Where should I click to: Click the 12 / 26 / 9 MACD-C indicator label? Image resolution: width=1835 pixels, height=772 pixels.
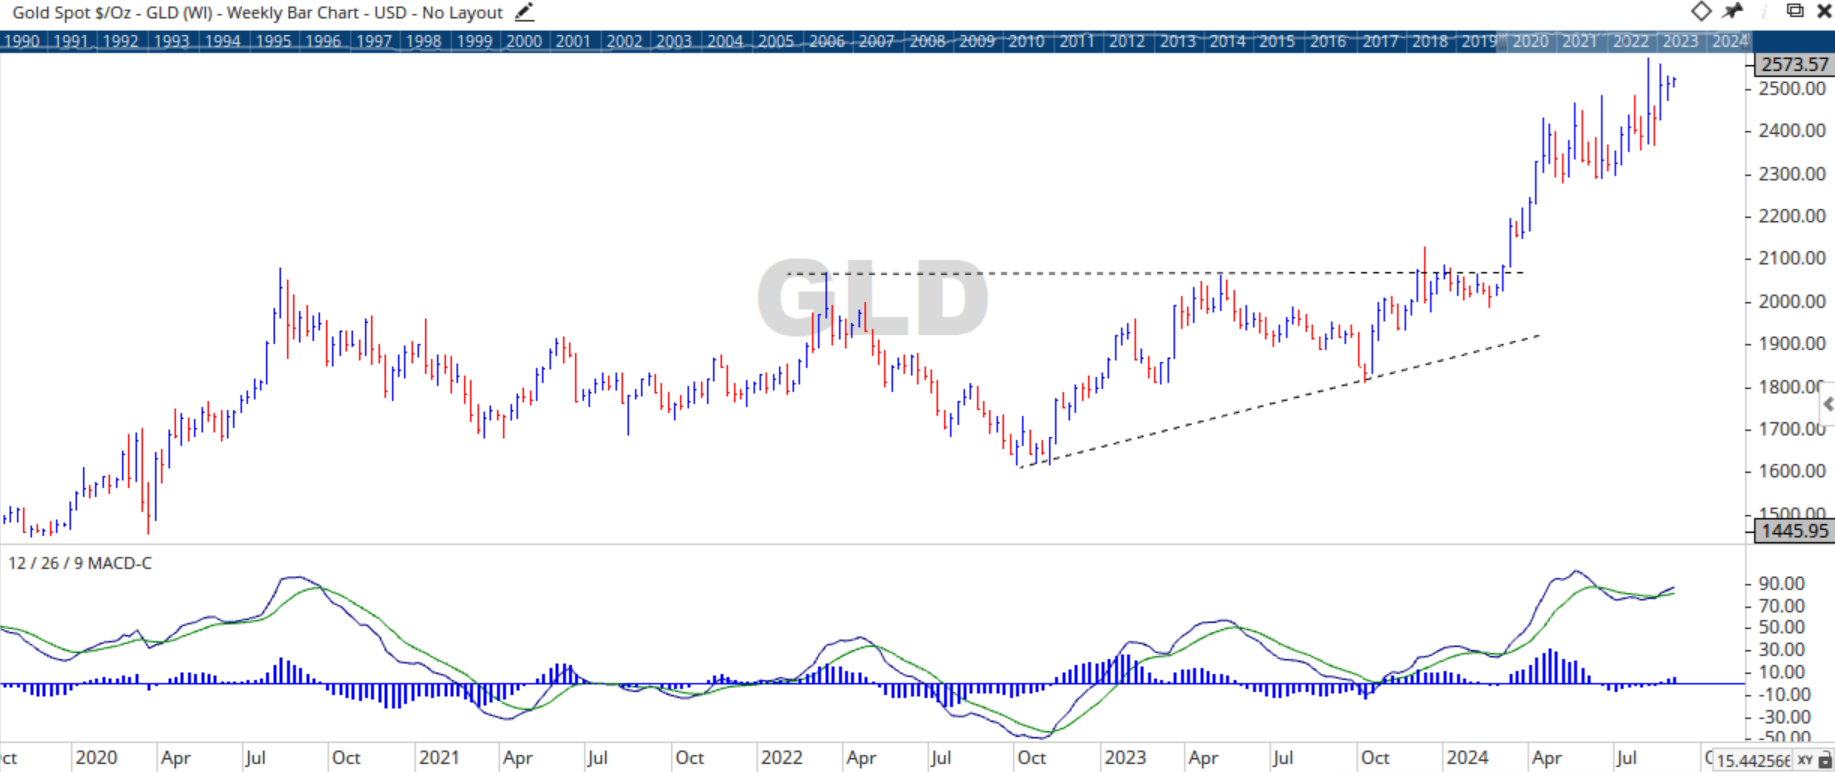point(80,563)
